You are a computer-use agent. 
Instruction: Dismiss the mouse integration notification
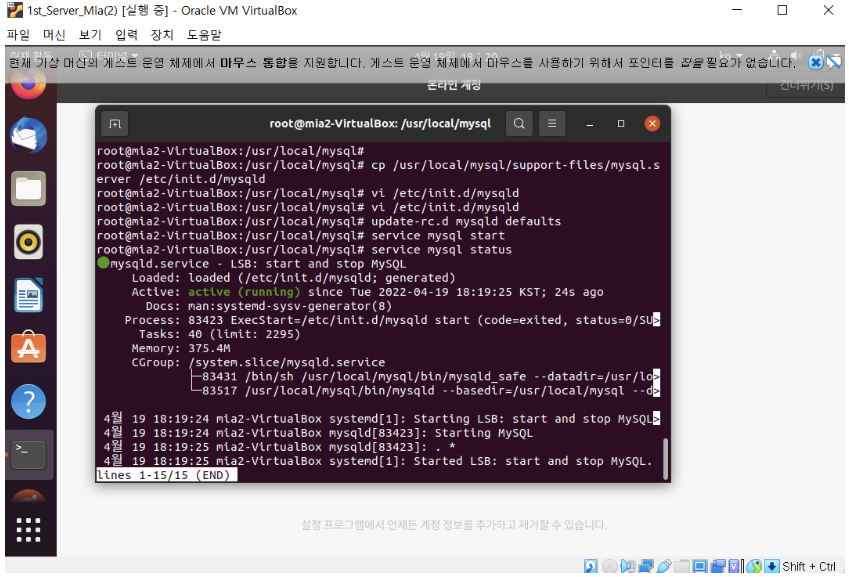815,62
